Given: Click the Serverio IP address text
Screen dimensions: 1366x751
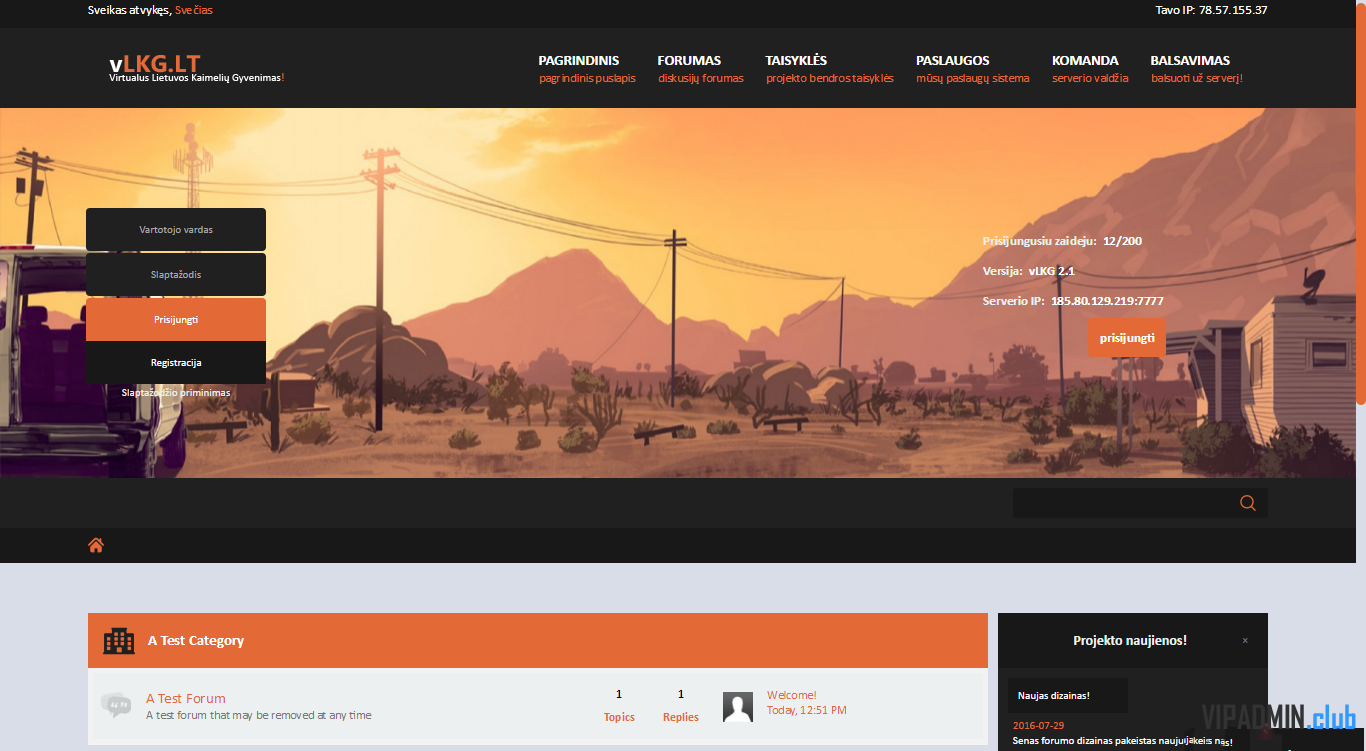Looking at the screenshot, I should pos(1073,301).
